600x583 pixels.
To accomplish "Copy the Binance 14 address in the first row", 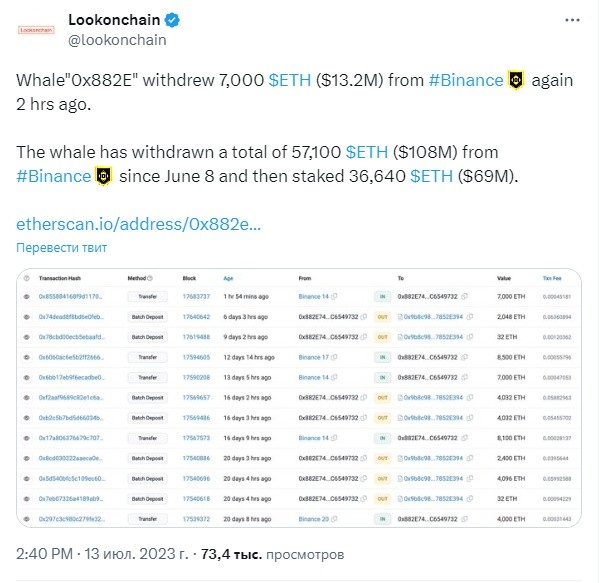I will [x=334, y=296].
